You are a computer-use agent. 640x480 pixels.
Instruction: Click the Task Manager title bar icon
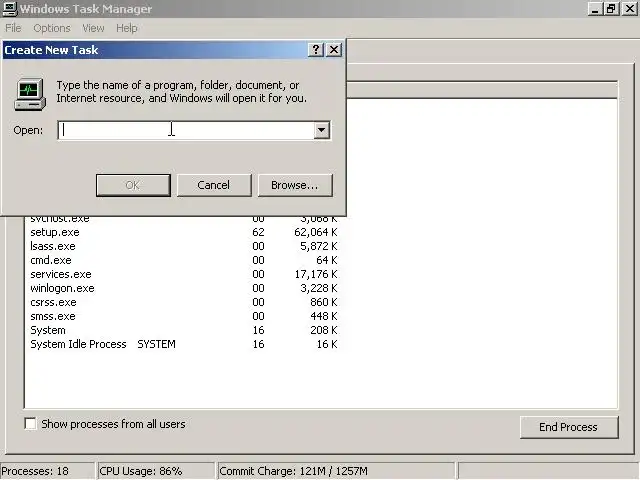10,9
